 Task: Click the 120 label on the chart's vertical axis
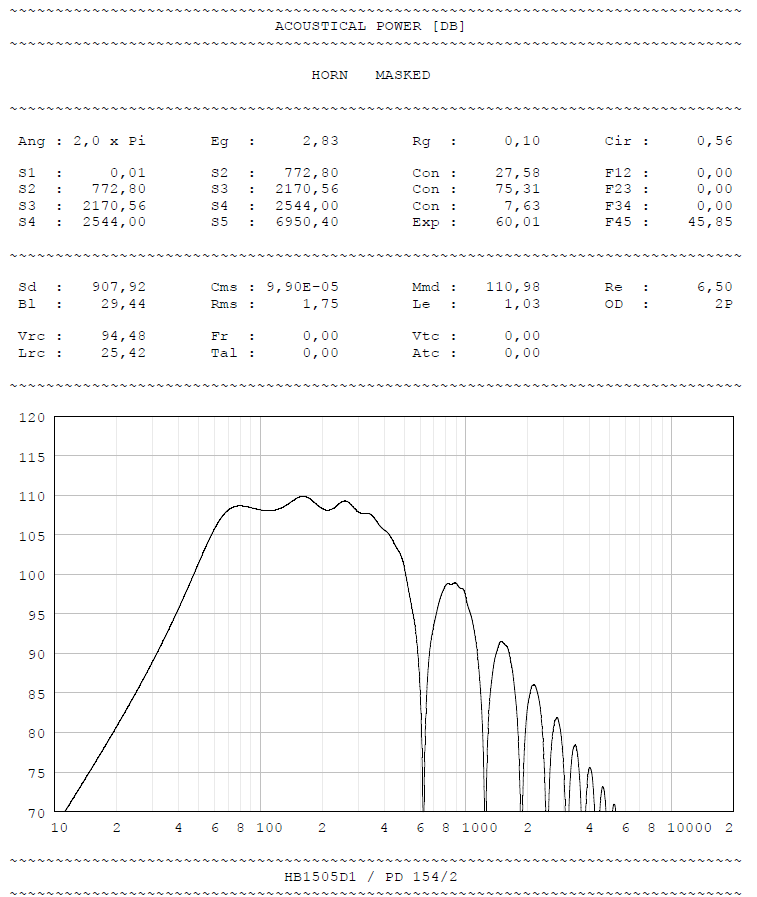tap(34, 418)
